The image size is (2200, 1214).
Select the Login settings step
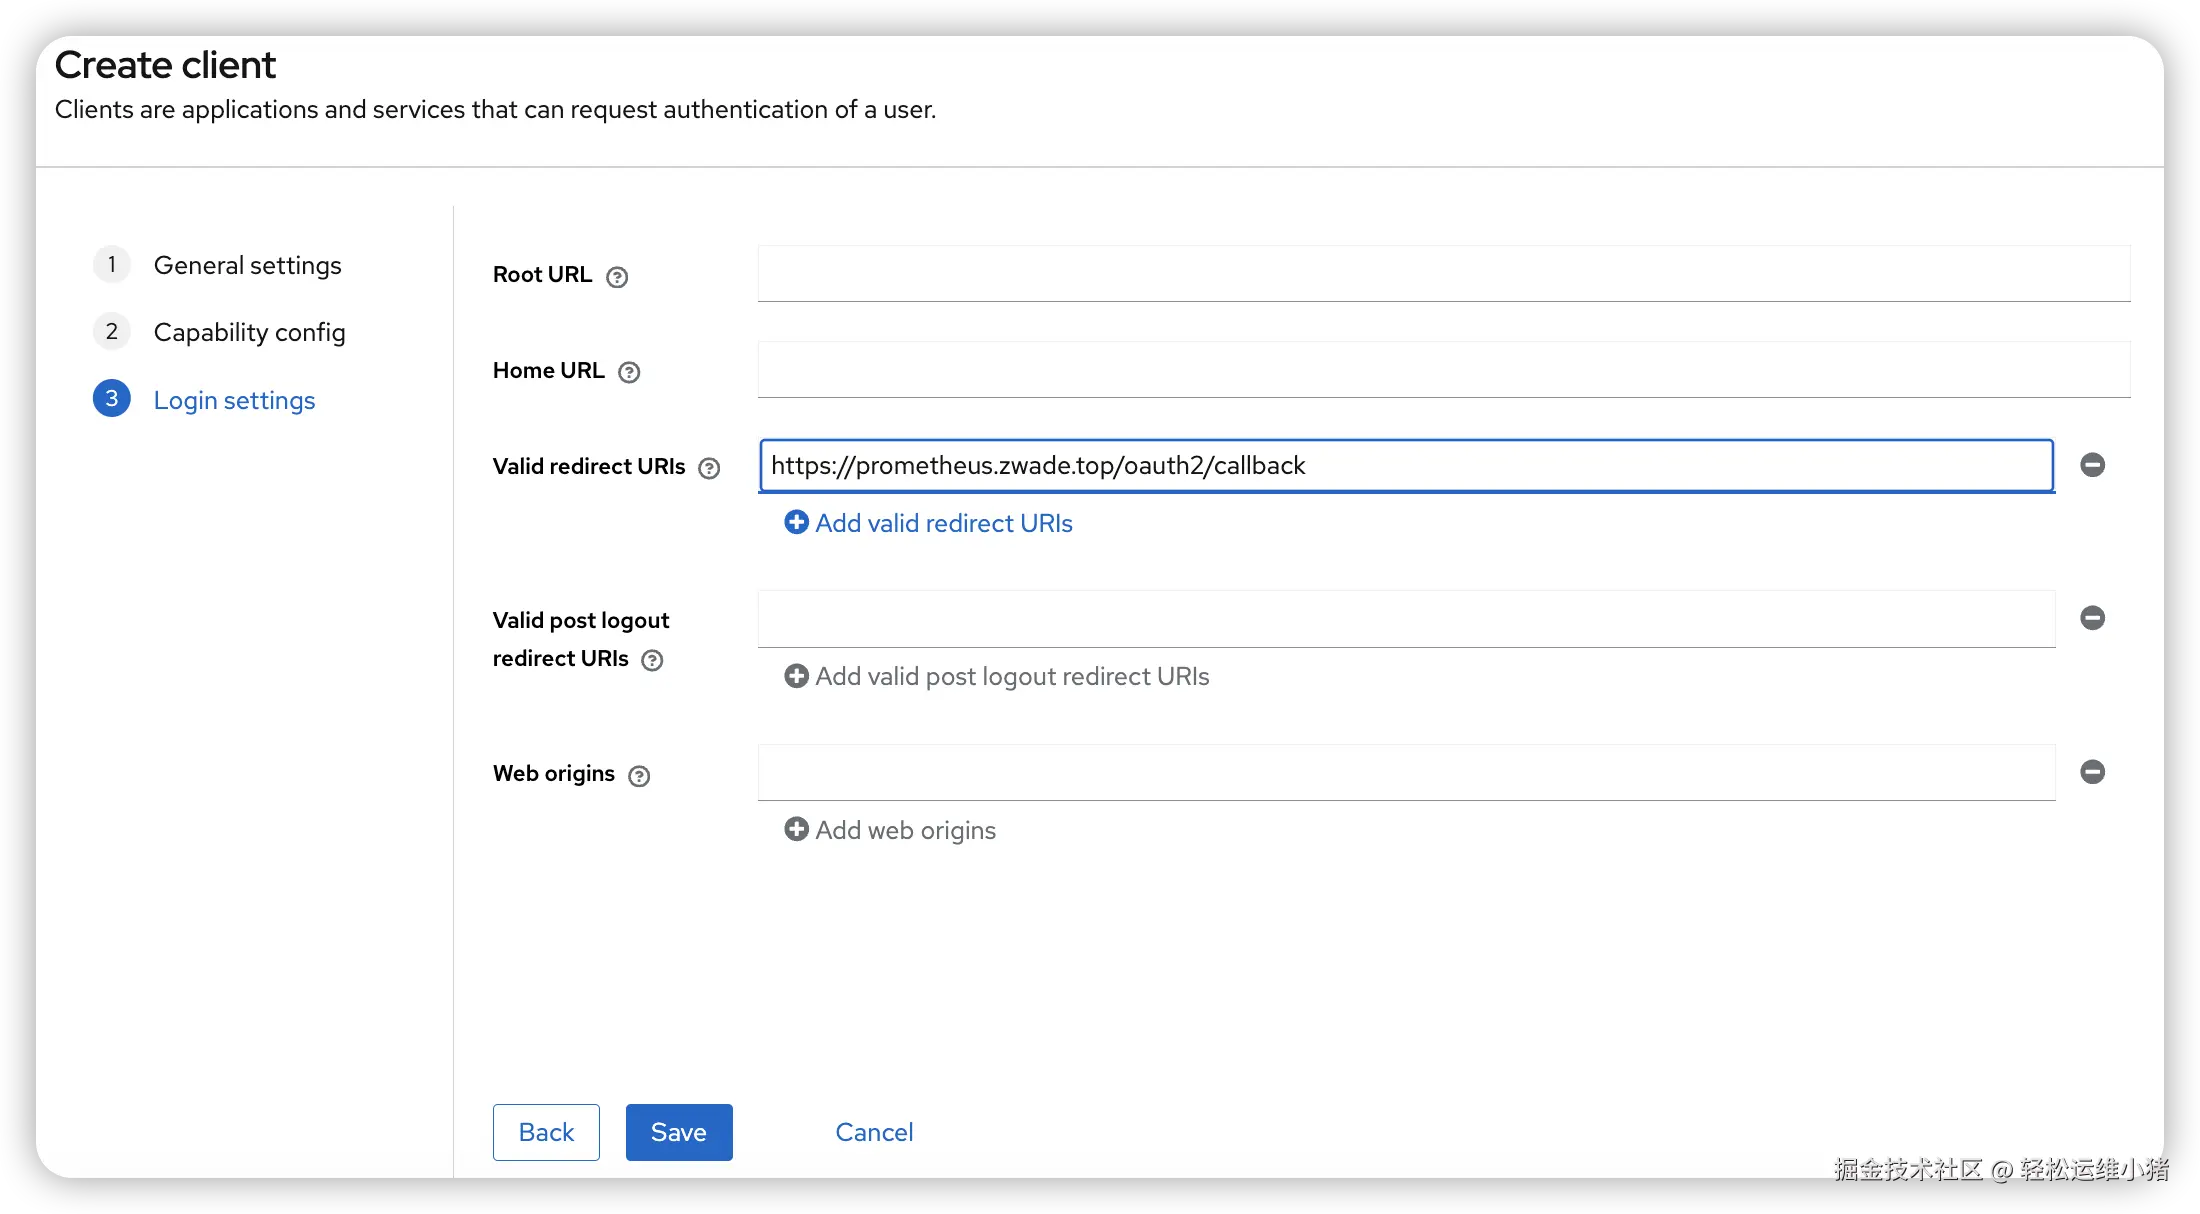(234, 400)
